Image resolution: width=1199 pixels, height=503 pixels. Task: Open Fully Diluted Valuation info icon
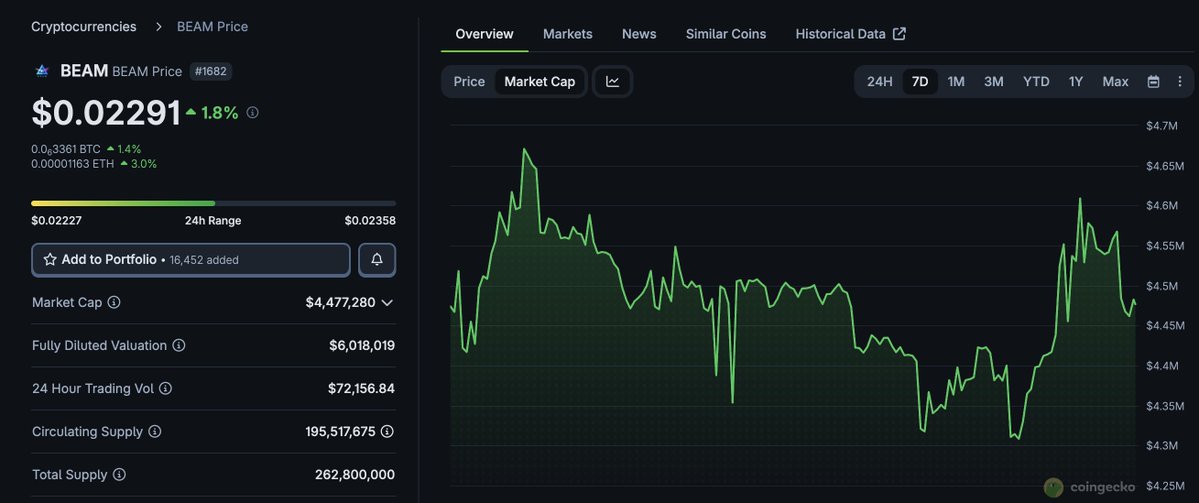tap(179, 346)
